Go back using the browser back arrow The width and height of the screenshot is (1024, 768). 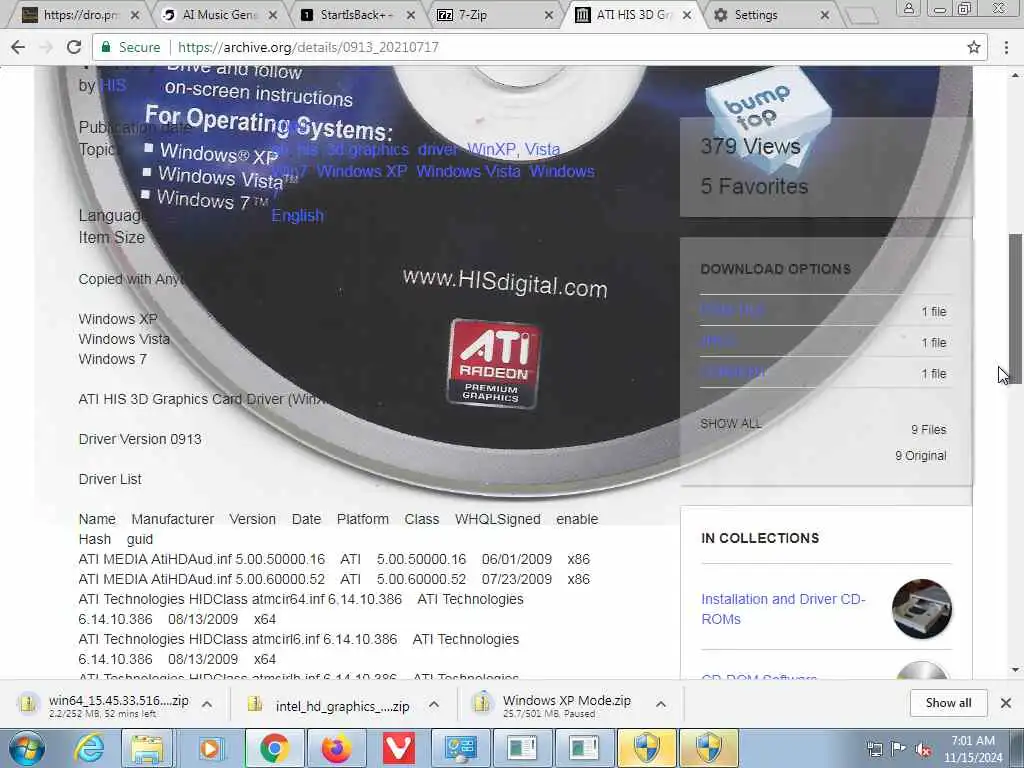[x=18, y=47]
